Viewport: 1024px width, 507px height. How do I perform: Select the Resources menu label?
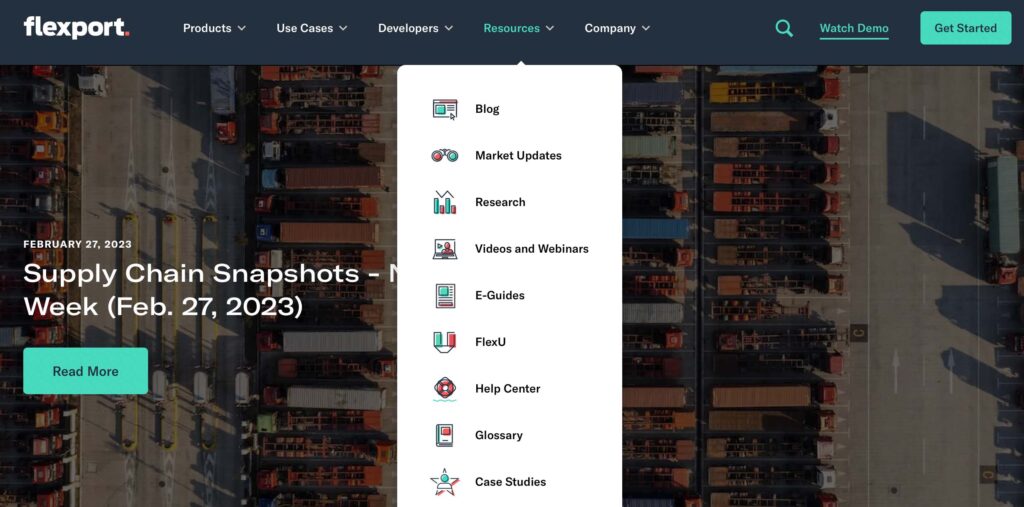(511, 28)
